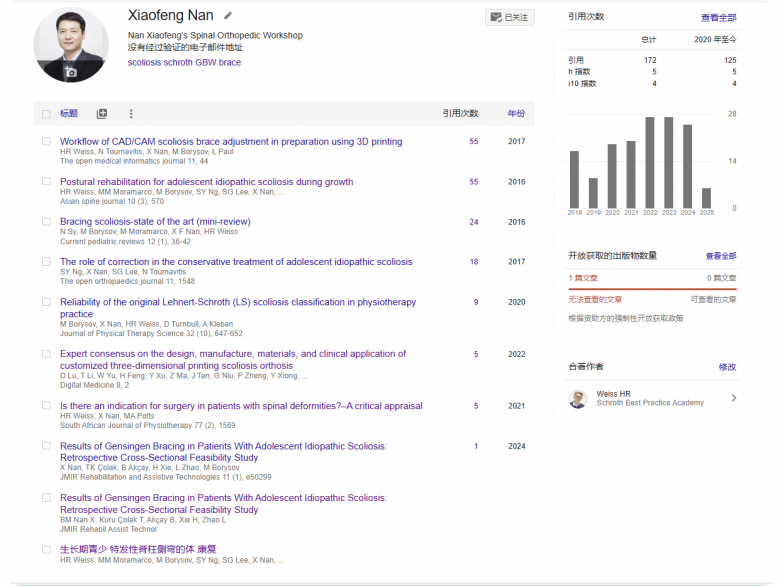Click 修改 link beside 合著作者
Image resolution: width=782 pixels, height=586 pixels.
tap(727, 367)
